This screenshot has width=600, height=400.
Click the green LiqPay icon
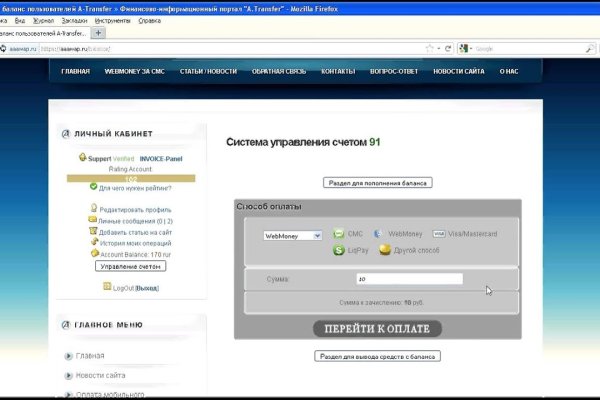tap(339, 250)
